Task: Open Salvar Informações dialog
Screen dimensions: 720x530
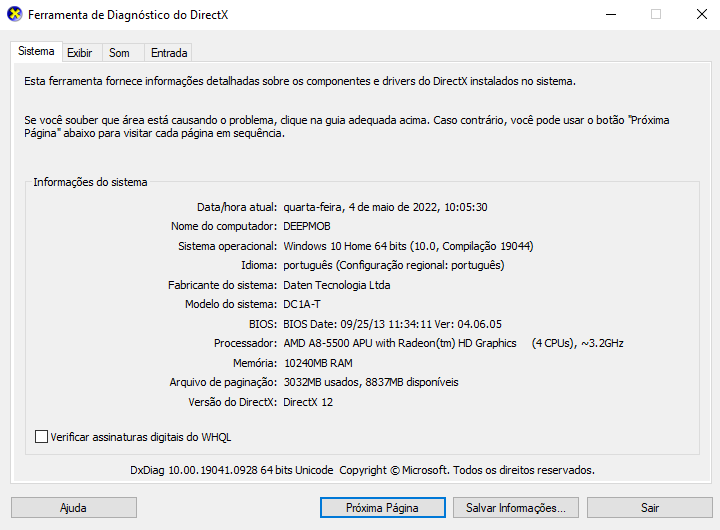Action: 516,507
